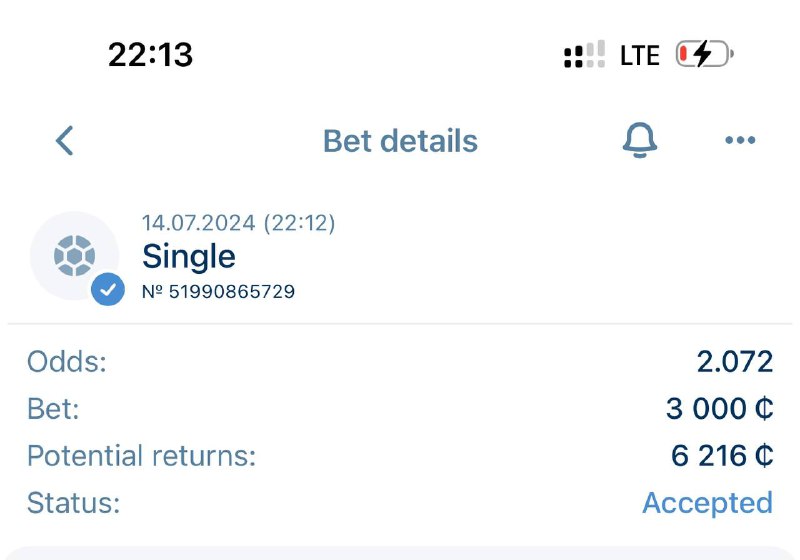Tap the 6 216 potential returns amount
Image resolution: width=800 pixels, height=560 pixels.
722,455
